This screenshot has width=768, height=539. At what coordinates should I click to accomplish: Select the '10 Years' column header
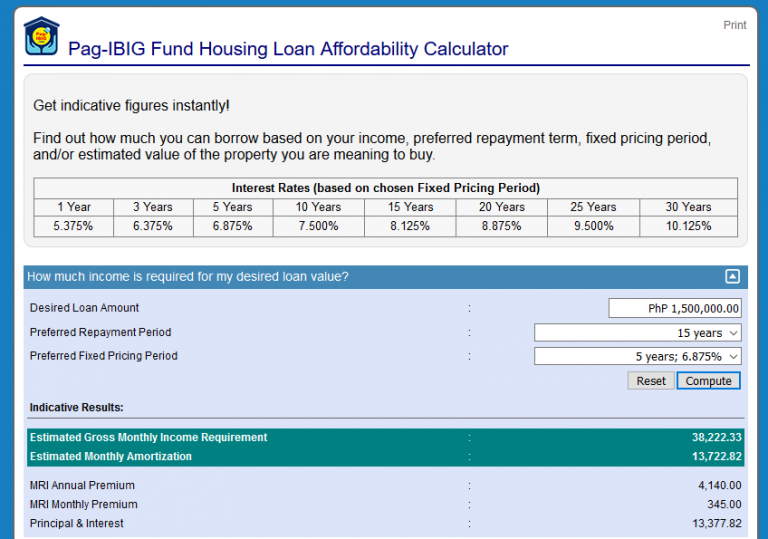(x=318, y=207)
